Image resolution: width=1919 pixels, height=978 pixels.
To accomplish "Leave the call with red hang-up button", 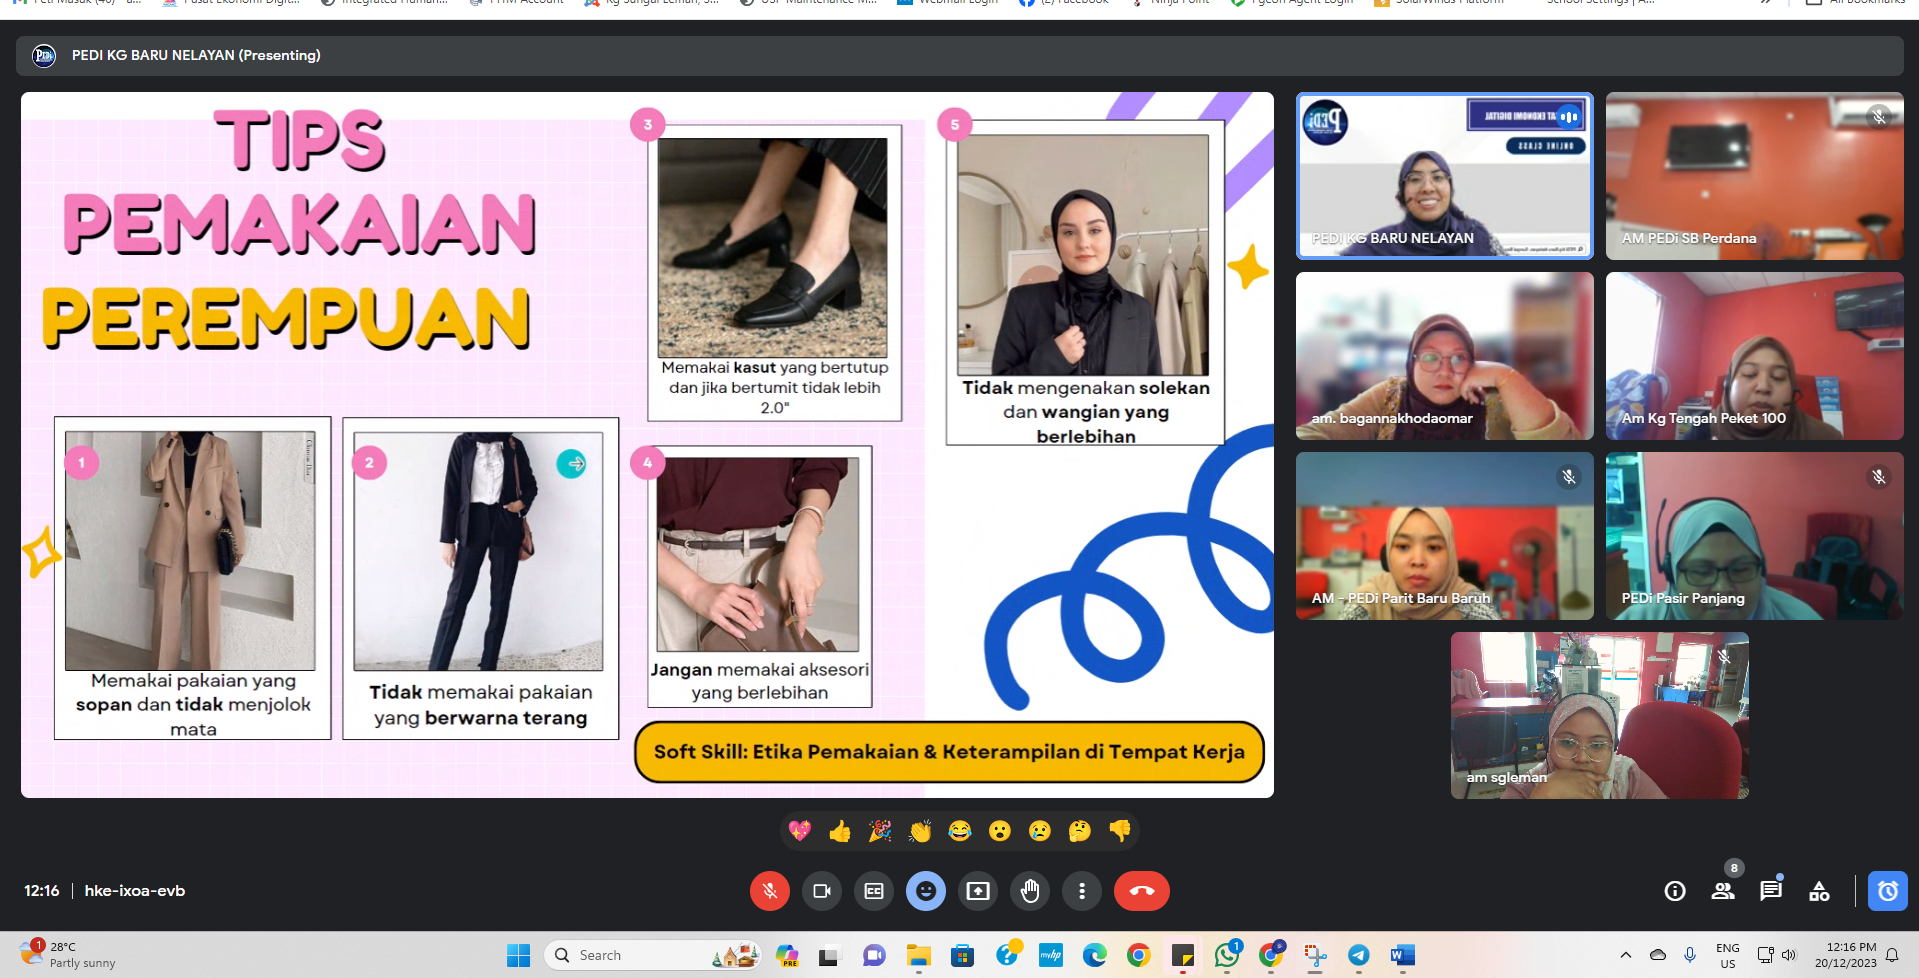I will 1141,891.
